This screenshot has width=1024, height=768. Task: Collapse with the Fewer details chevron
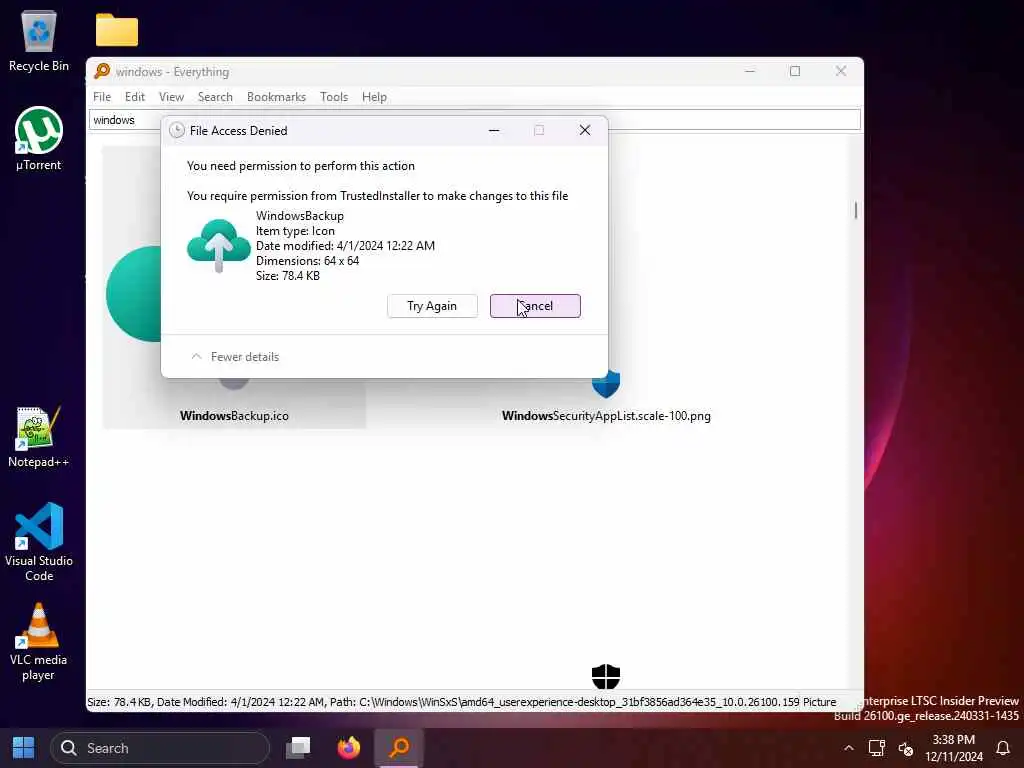pyautogui.click(x=196, y=357)
